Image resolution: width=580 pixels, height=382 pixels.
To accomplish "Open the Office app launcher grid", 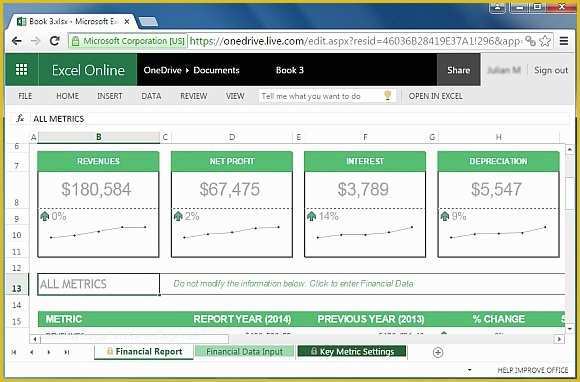I will [21, 70].
